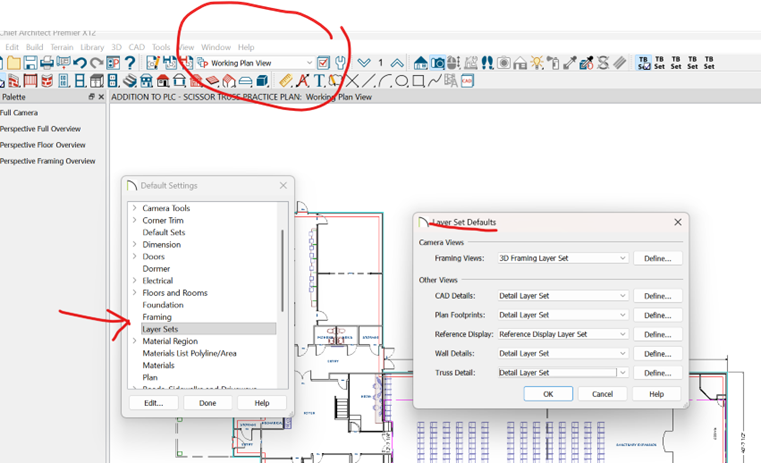
Task: Open Help via the question mark icon
Action: (x=130, y=63)
